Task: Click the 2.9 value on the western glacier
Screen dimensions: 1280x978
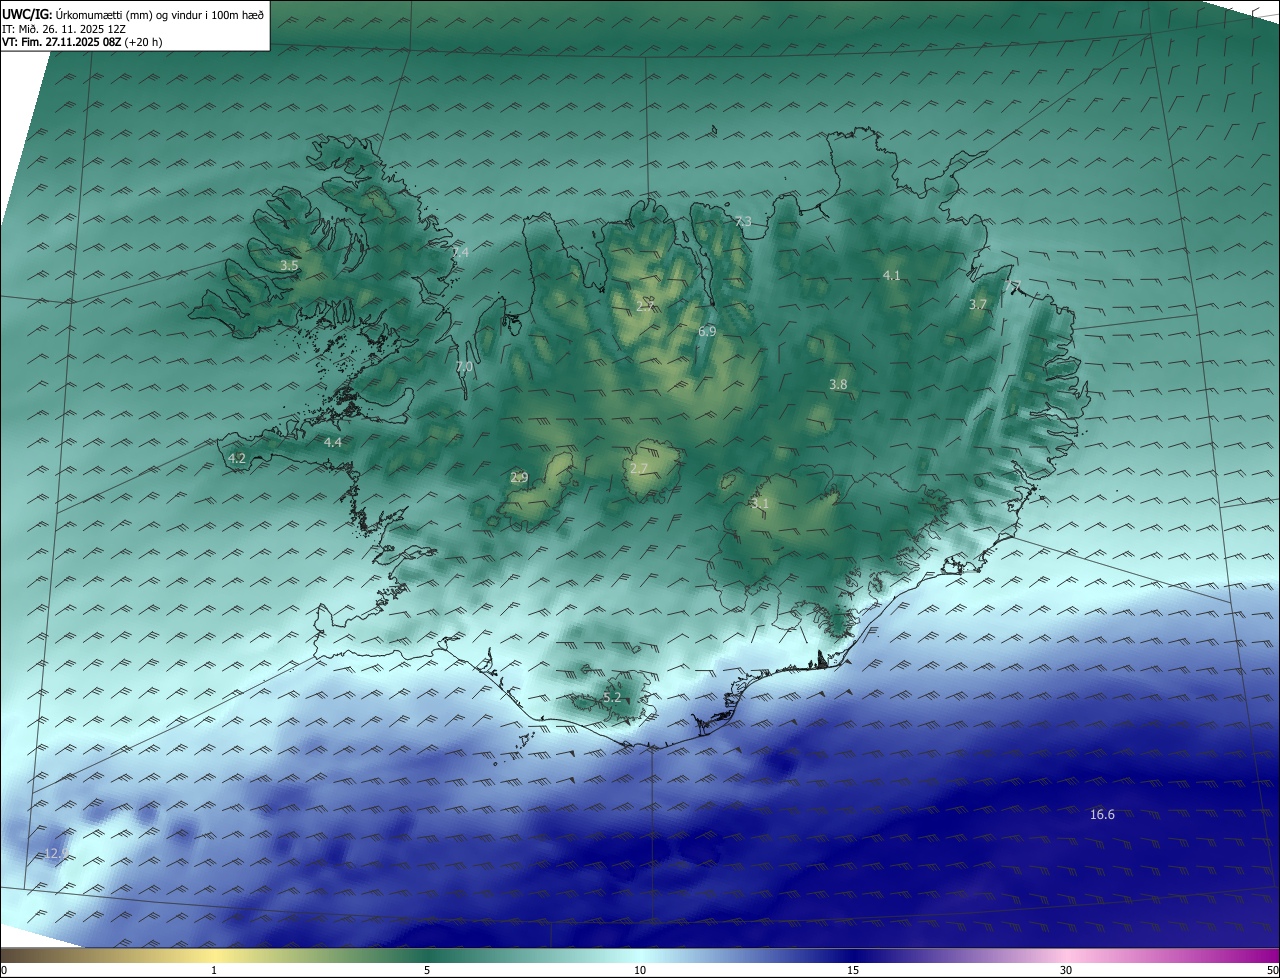Action: (519, 478)
